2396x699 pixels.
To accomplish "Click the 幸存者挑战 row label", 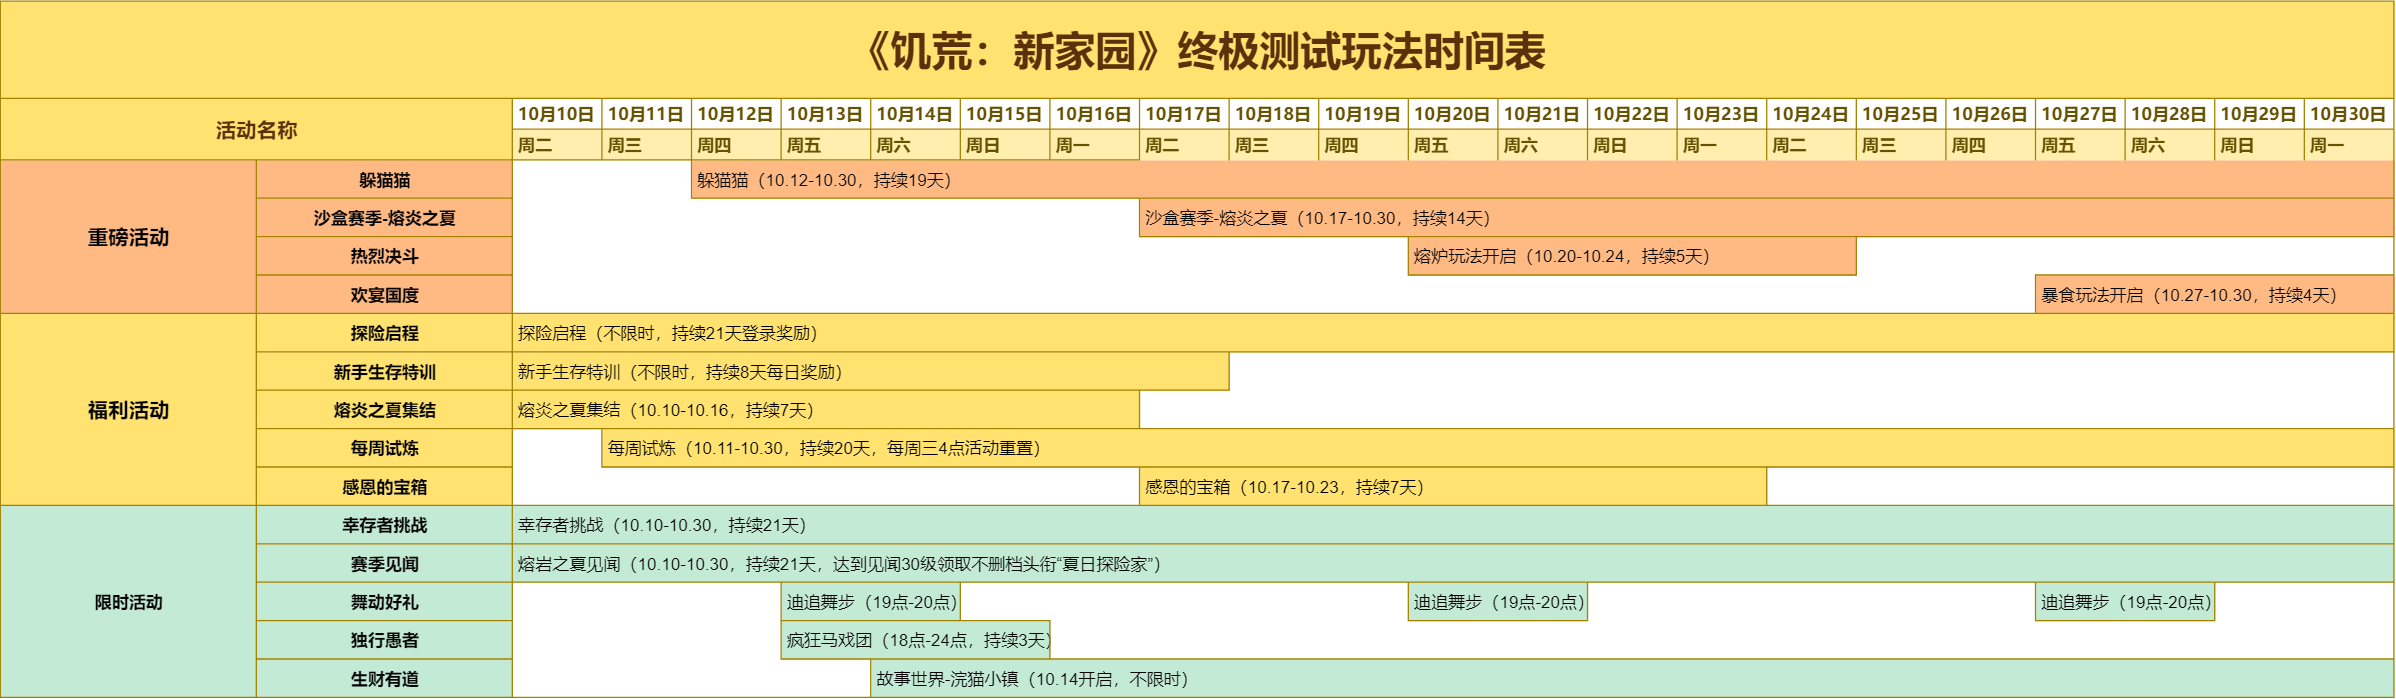I will 384,525.
